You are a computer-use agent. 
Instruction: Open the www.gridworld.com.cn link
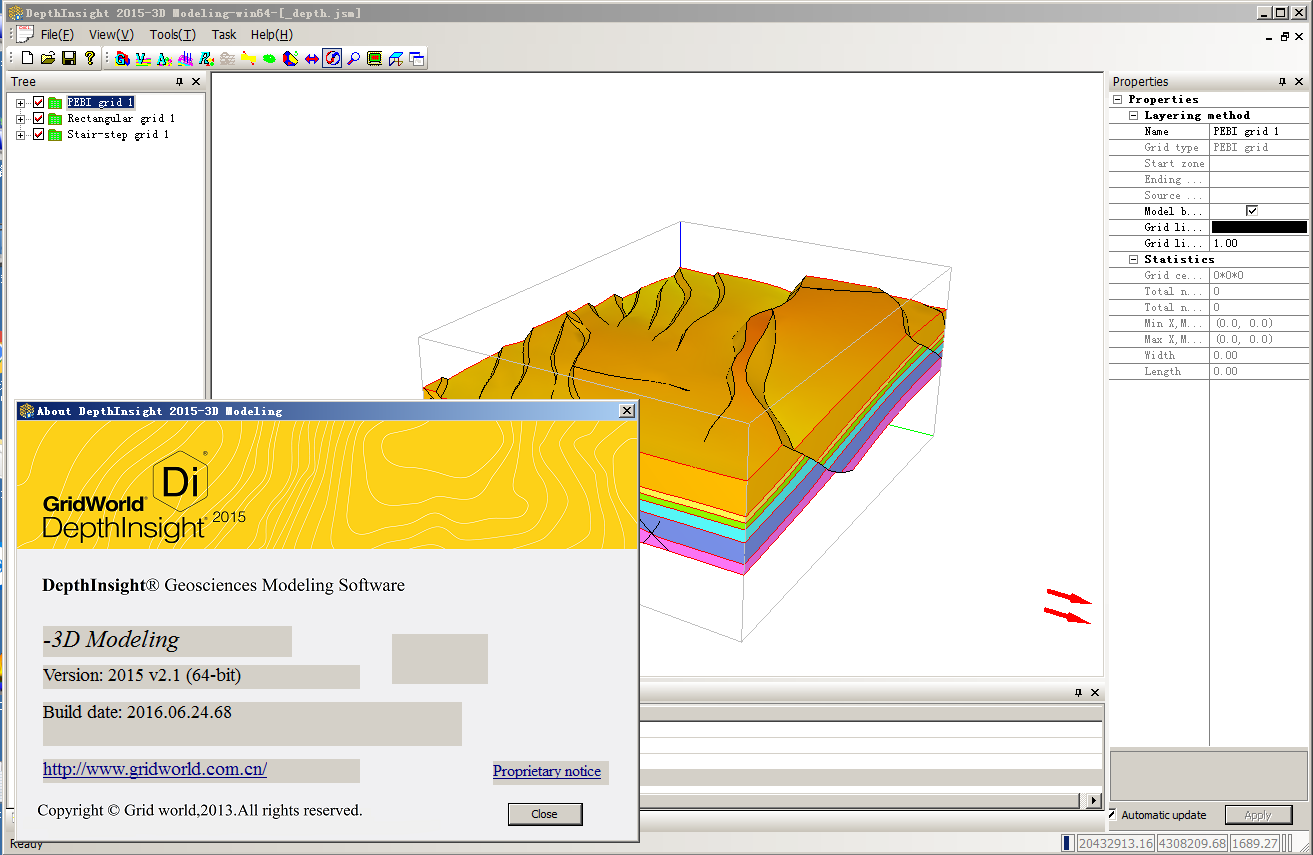(155, 769)
